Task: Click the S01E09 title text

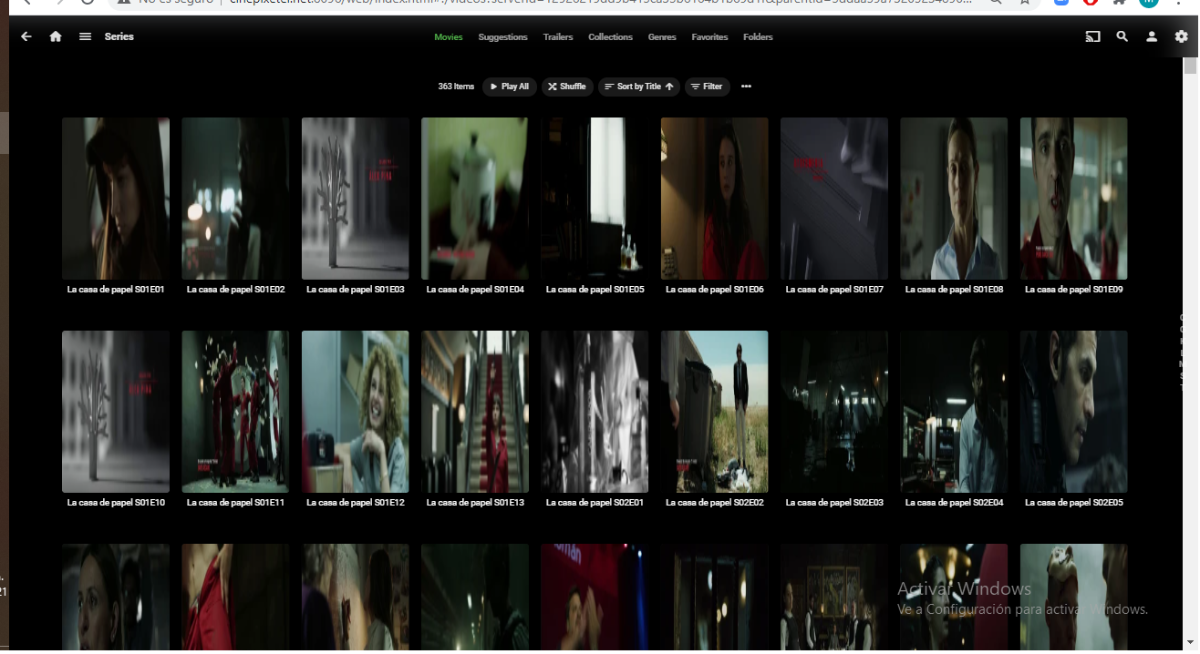Action: 1074,290
